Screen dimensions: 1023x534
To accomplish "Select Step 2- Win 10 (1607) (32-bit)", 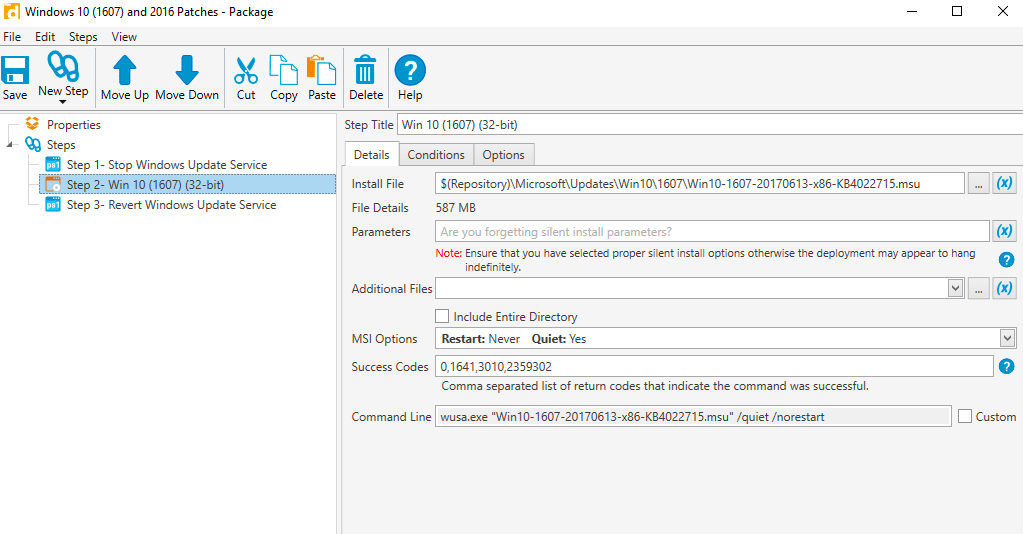I will (188, 184).
